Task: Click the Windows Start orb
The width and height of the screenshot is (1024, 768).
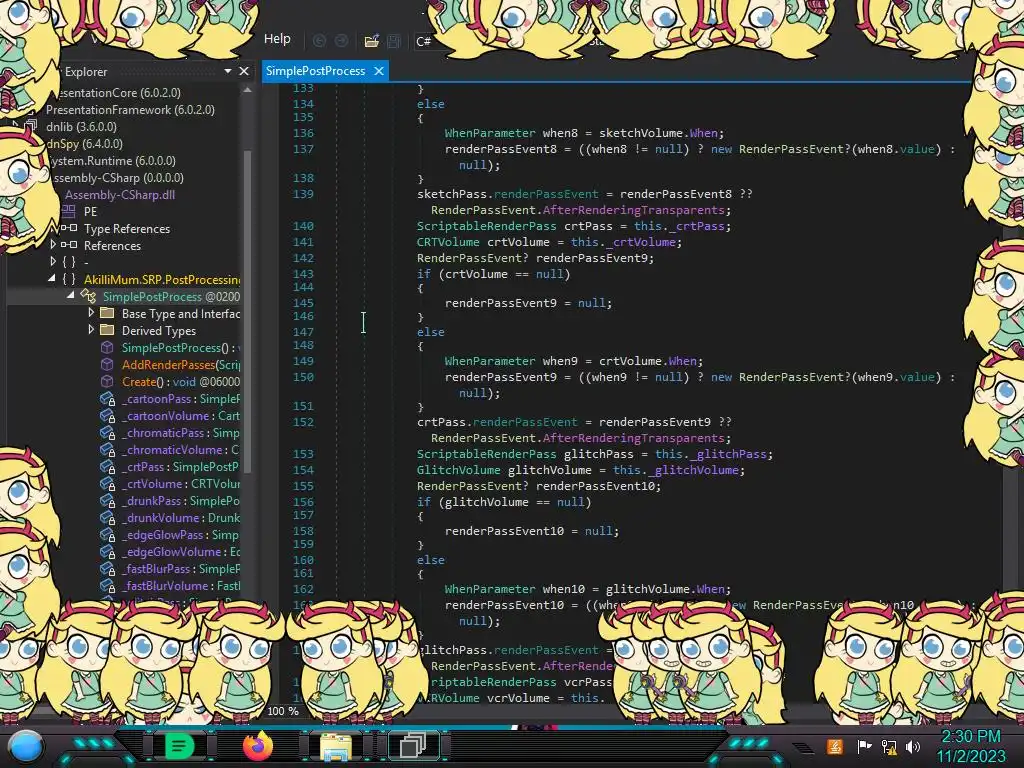Action: pos(25,746)
